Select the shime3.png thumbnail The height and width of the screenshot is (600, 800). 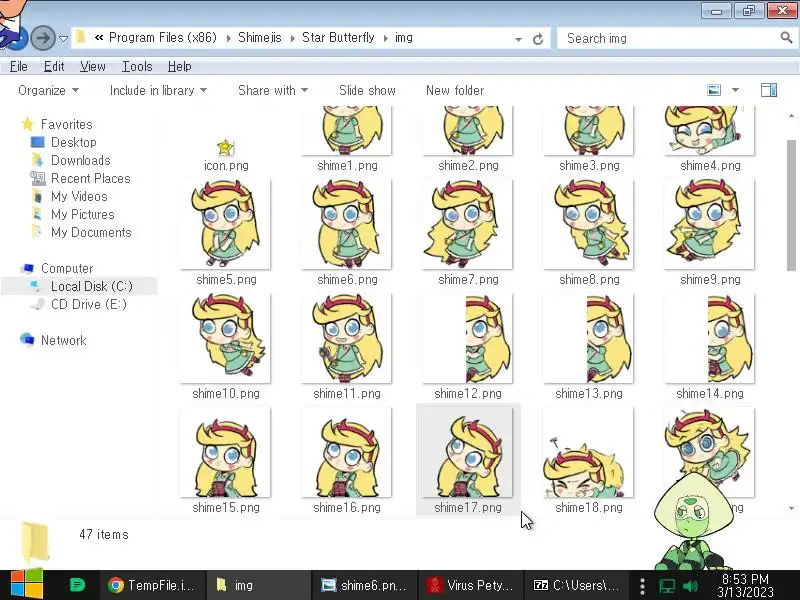point(589,131)
